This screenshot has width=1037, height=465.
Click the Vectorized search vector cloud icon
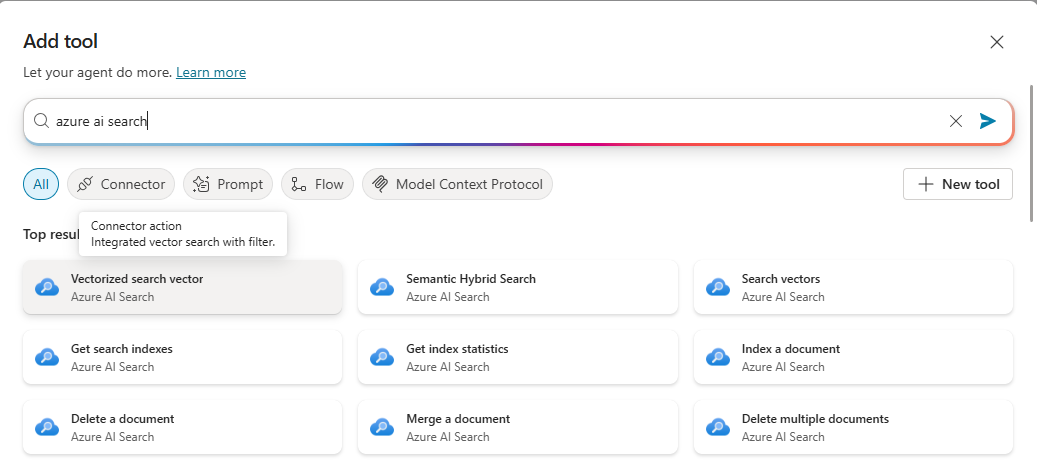pos(47,288)
